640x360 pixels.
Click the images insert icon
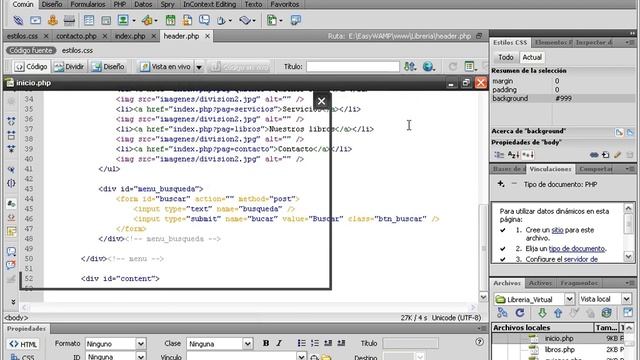point(123,20)
